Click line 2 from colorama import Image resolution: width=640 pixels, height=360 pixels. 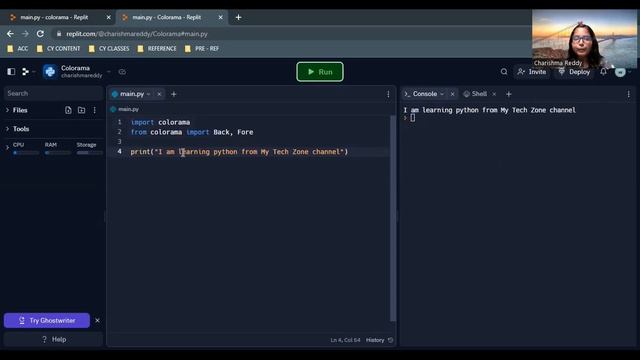(x=192, y=132)
